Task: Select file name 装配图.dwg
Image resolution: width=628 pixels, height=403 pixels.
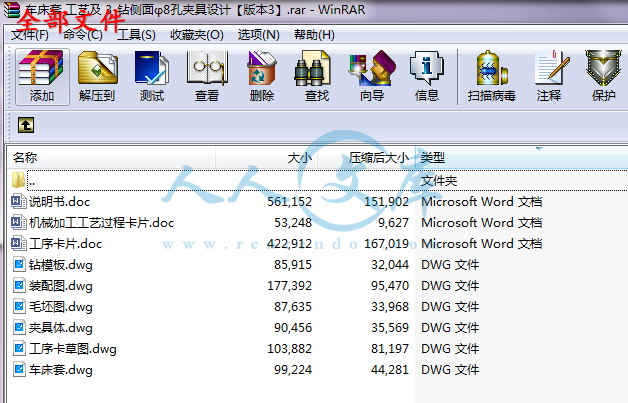Action: 60,286
